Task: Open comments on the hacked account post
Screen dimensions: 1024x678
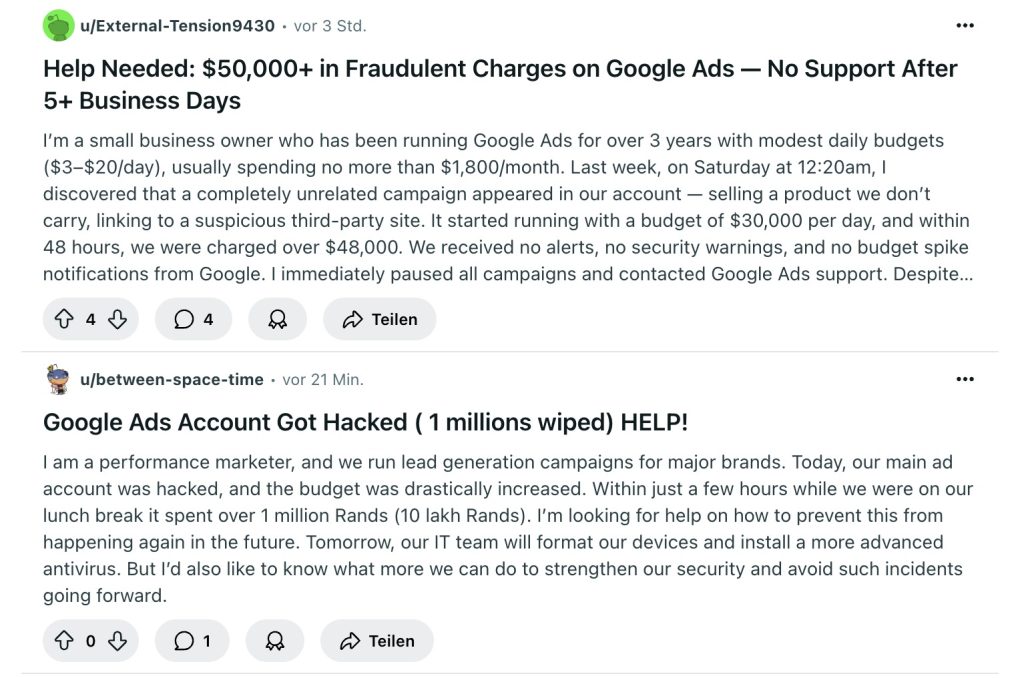Action: pyautogui.click(x=192, y=641)
